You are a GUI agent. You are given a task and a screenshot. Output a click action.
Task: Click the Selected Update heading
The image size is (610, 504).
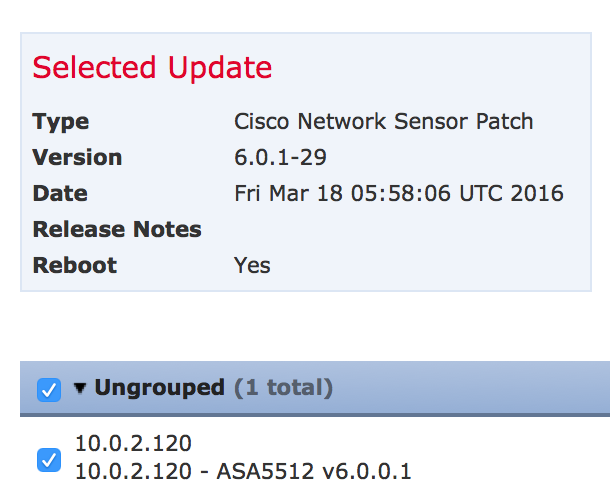click(152, 67)
